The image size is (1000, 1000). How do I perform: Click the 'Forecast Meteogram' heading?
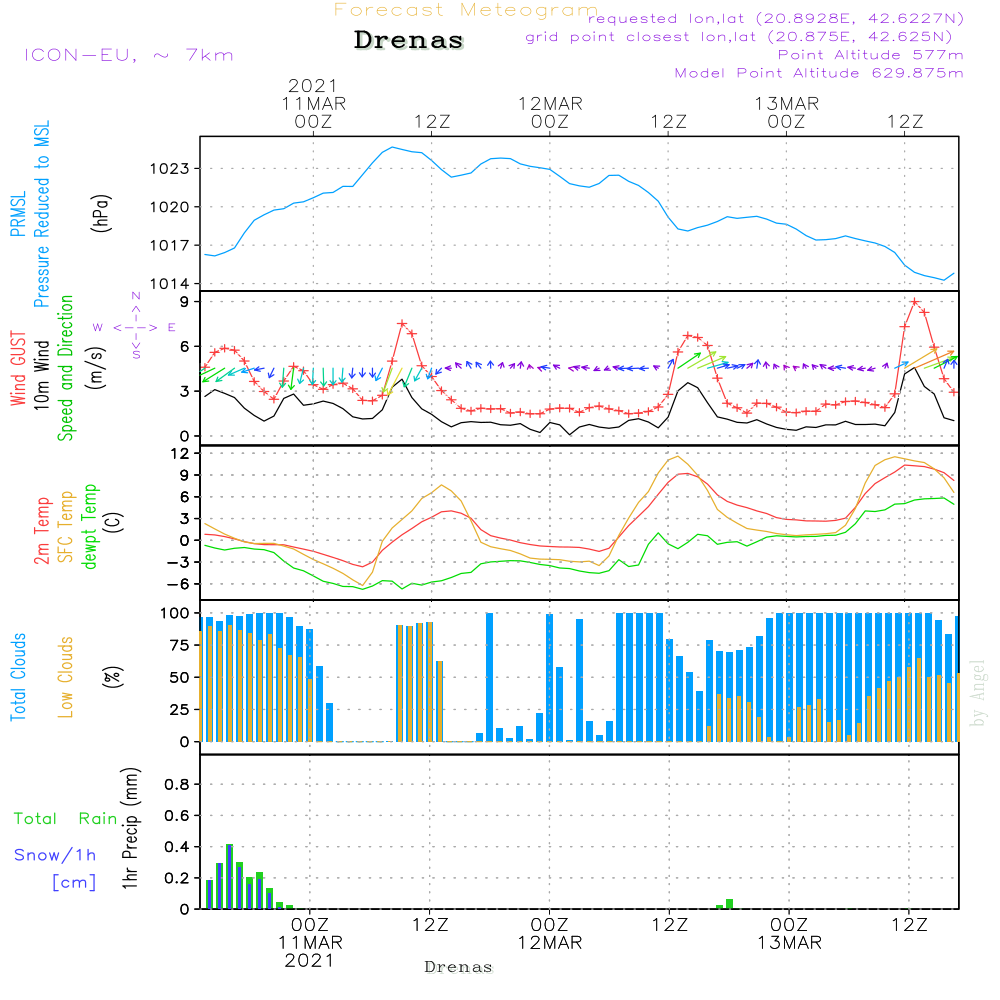466,10
